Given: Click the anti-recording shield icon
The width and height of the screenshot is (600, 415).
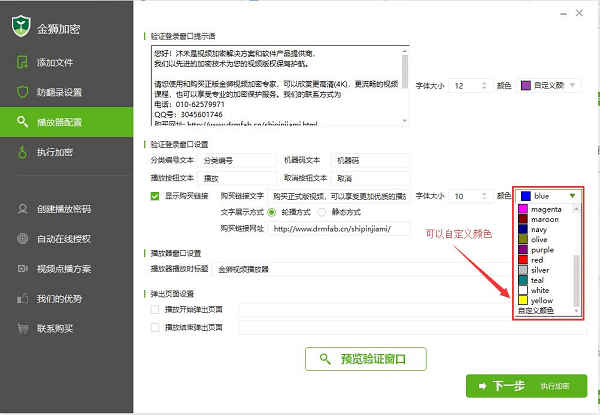Looking at the screenshot, I should (x=23, y=92).
